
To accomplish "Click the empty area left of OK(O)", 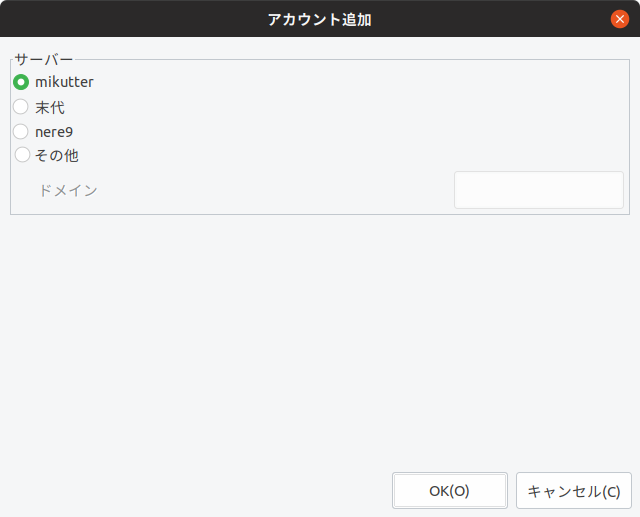I will (x=200, y=491).
